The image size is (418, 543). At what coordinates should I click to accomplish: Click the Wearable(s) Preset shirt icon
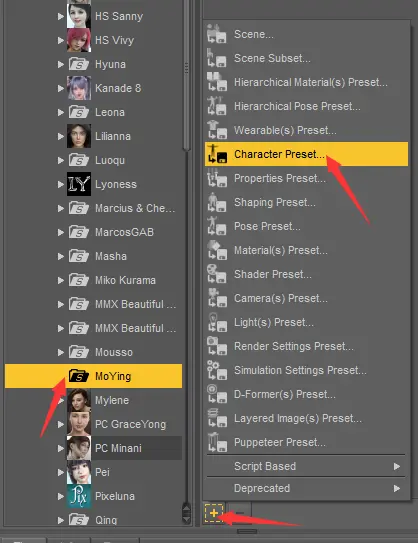(x=216, y=130)
